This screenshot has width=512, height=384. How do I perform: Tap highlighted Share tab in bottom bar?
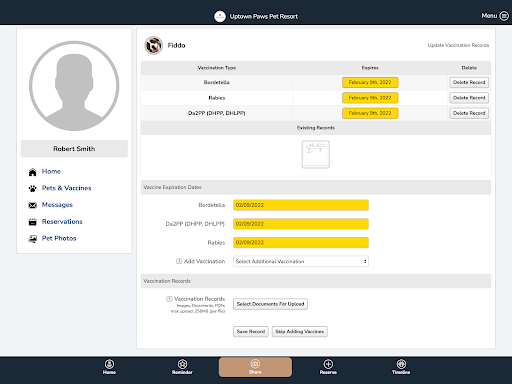(255, 367)
